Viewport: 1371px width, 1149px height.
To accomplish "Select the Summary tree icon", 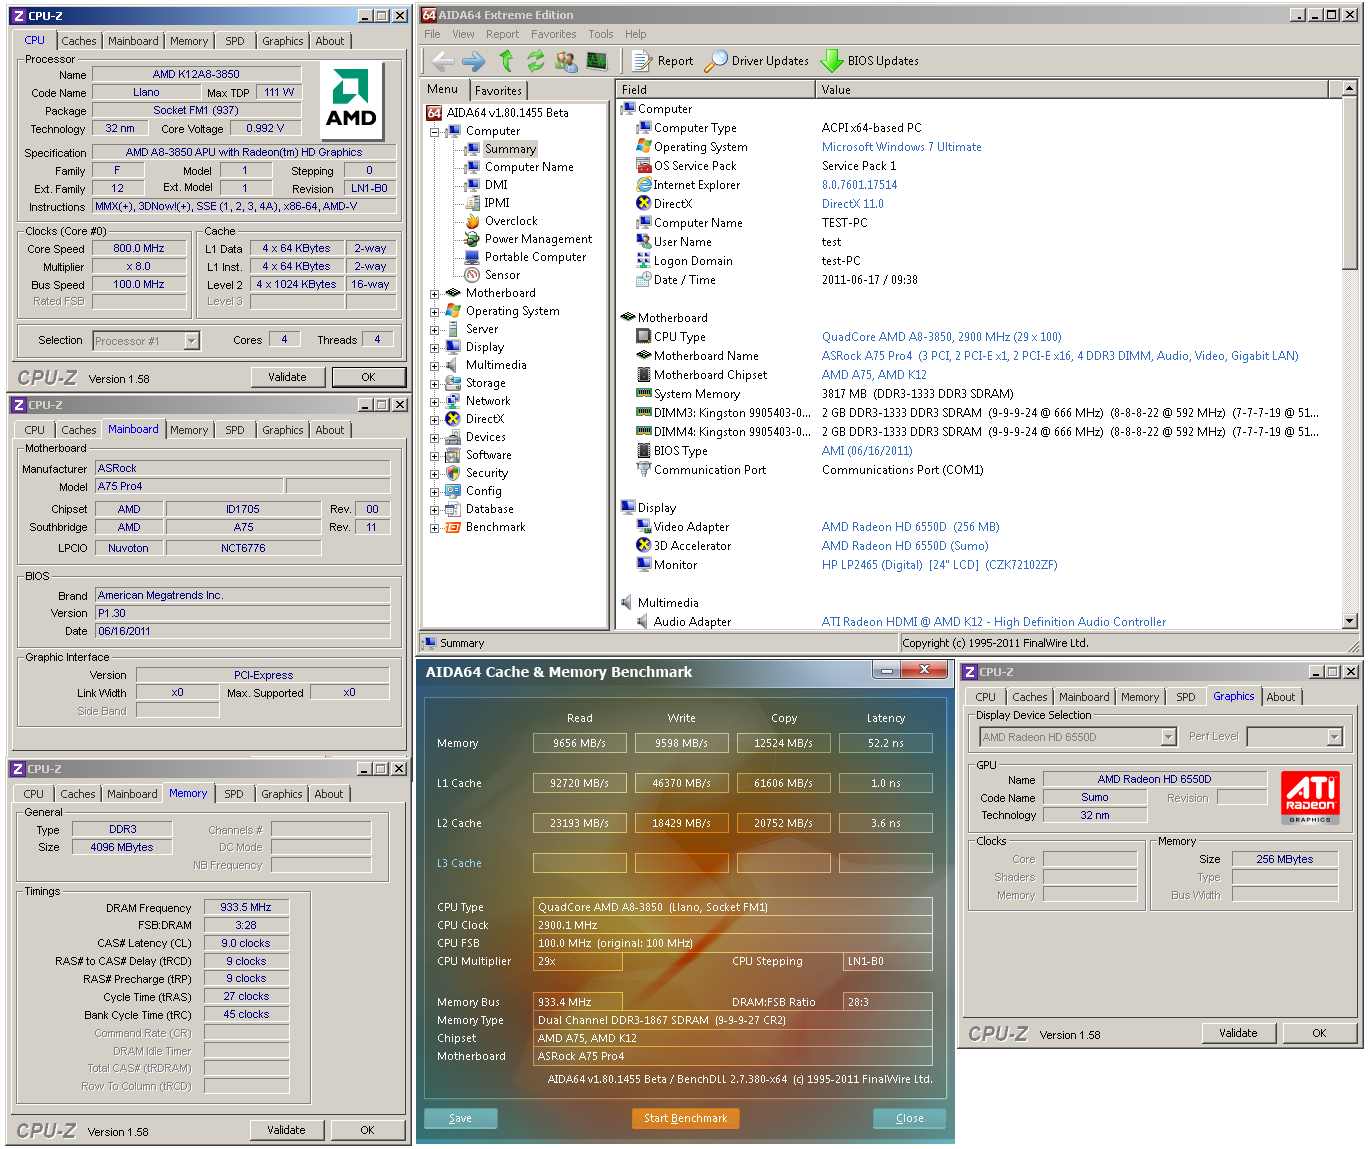I will click(x=473, y=149).
